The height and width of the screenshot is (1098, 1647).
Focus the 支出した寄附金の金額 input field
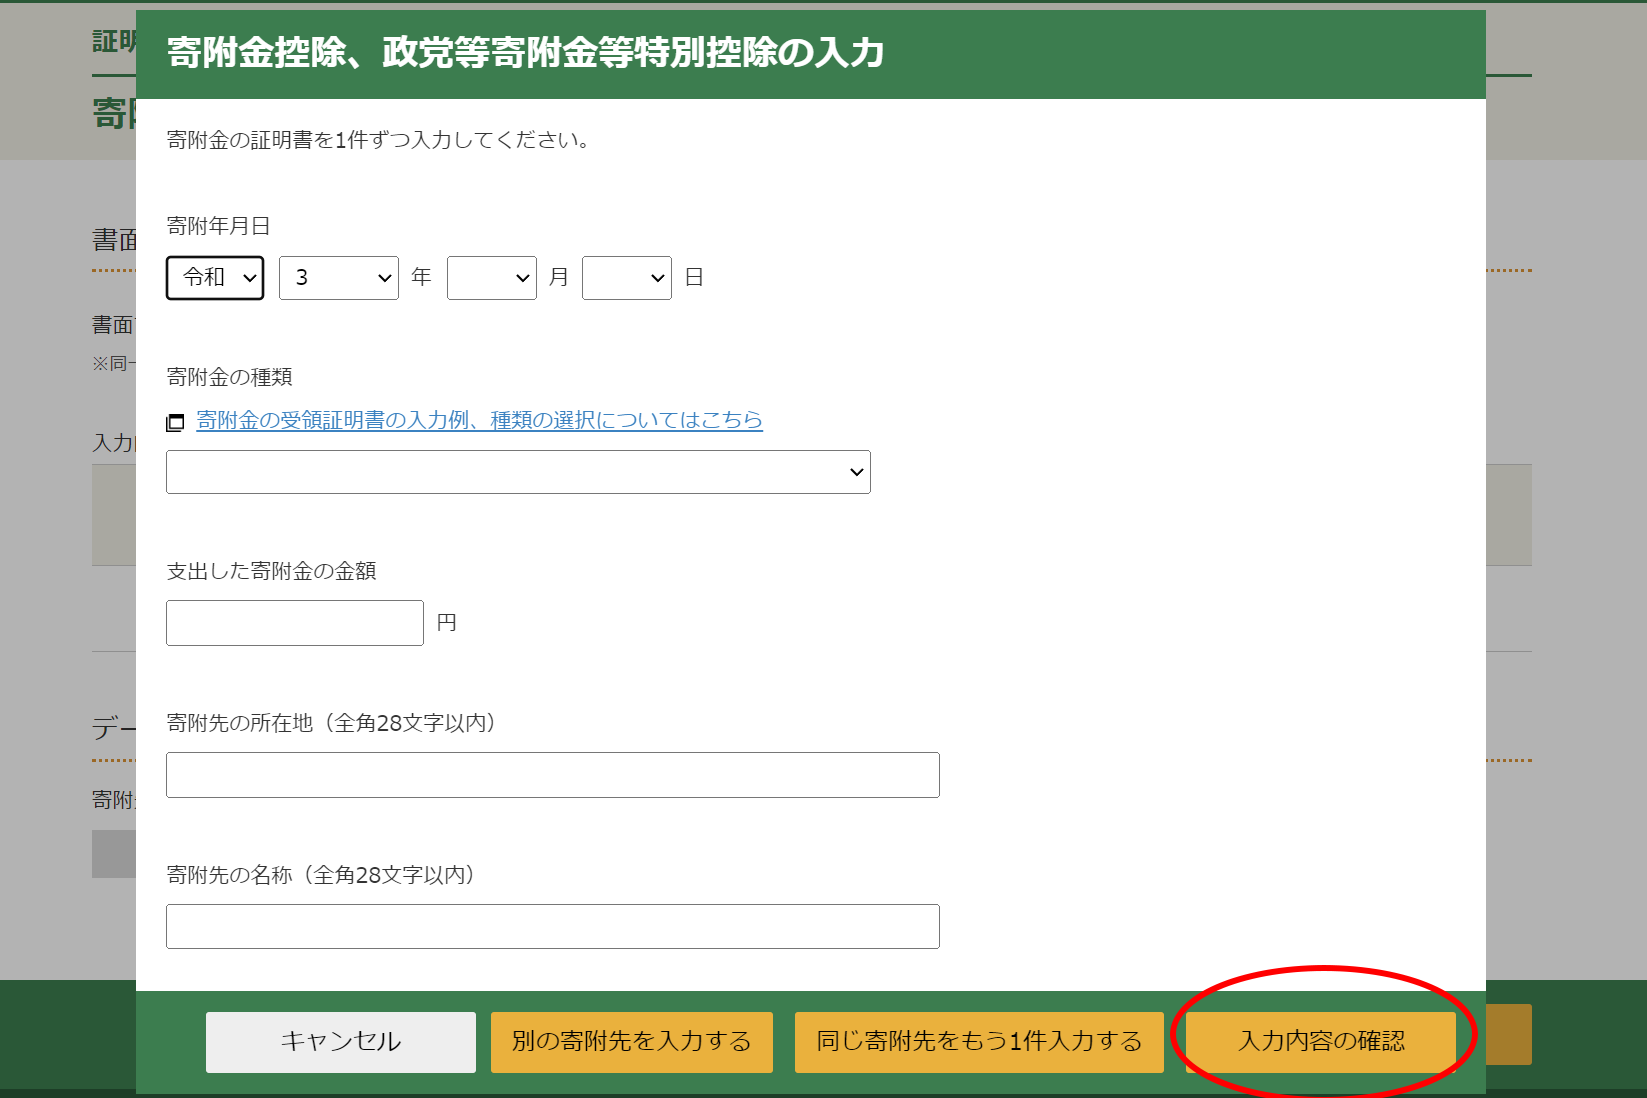(x=295, y=623)
